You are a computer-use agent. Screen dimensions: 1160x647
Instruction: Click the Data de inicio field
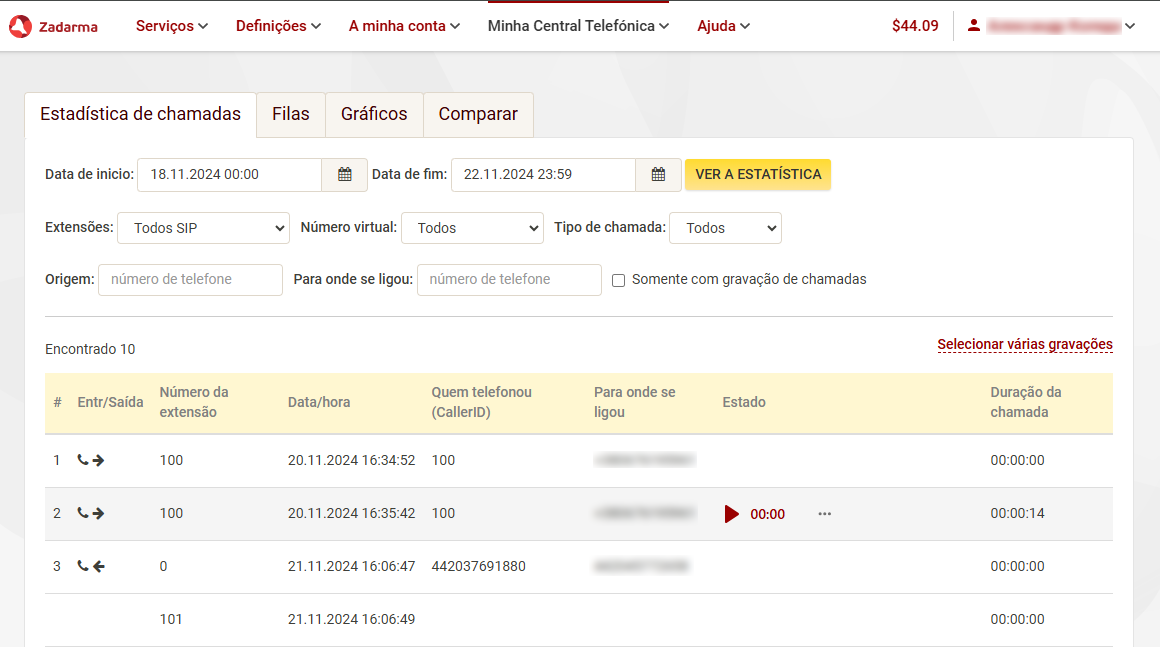229,175
